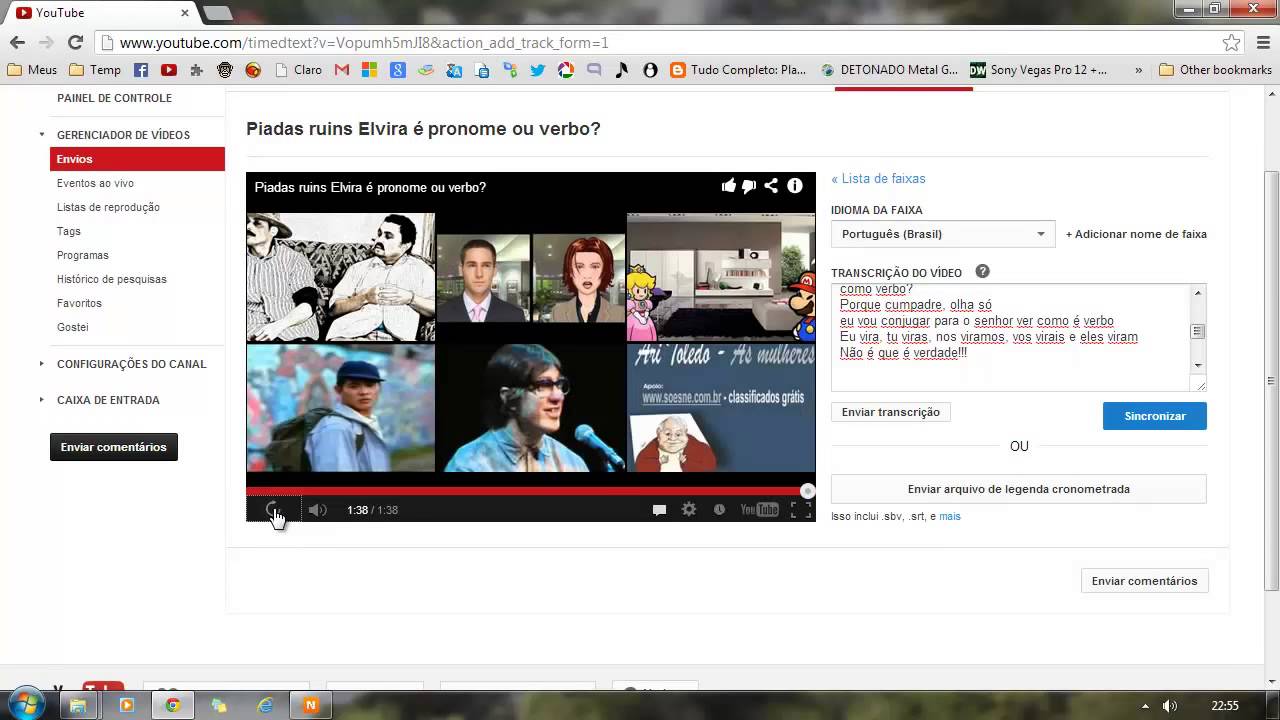
Task: Open the YouTube bookmark icon
Action: tap(168, 70)
